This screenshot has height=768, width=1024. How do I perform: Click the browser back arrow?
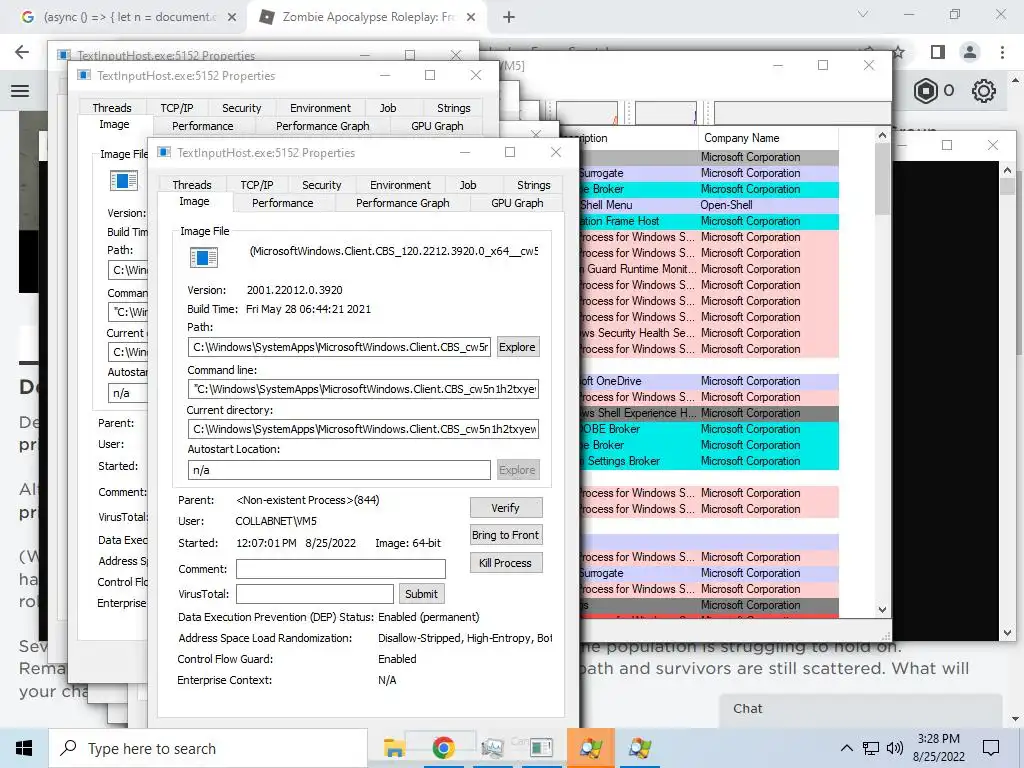[22, 52]
